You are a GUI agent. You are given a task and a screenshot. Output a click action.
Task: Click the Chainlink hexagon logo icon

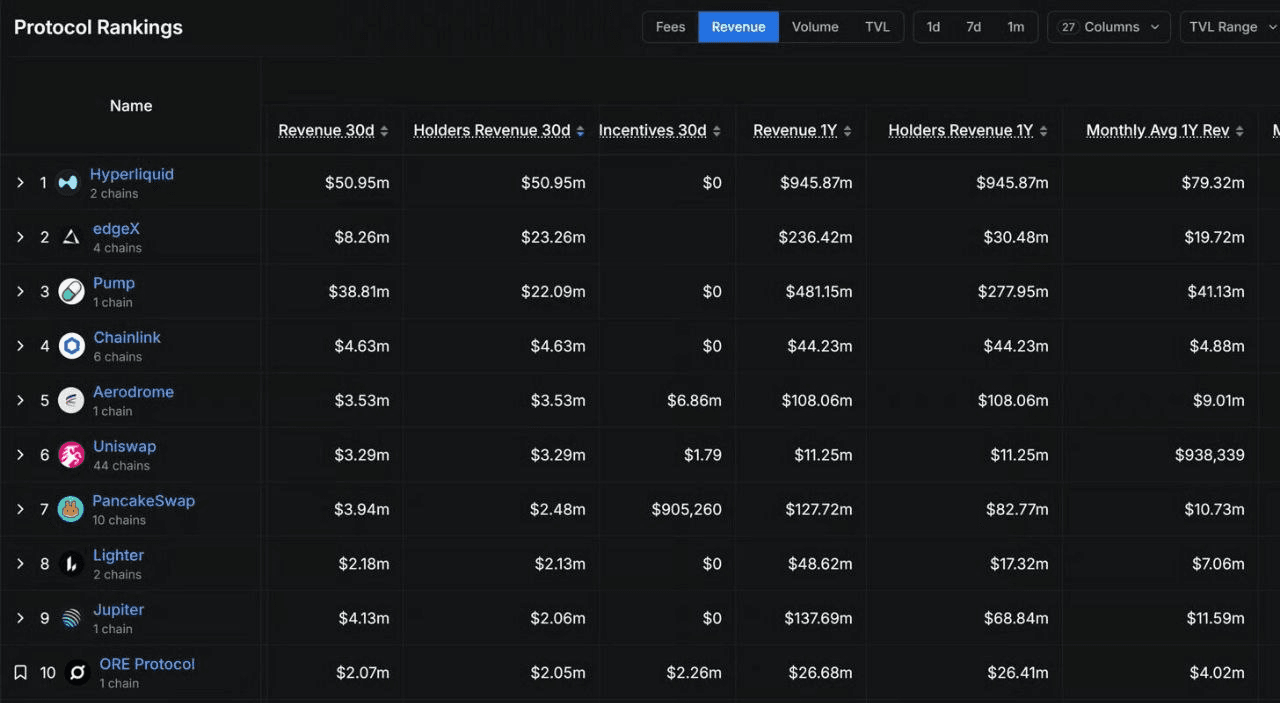pos(72,346)
